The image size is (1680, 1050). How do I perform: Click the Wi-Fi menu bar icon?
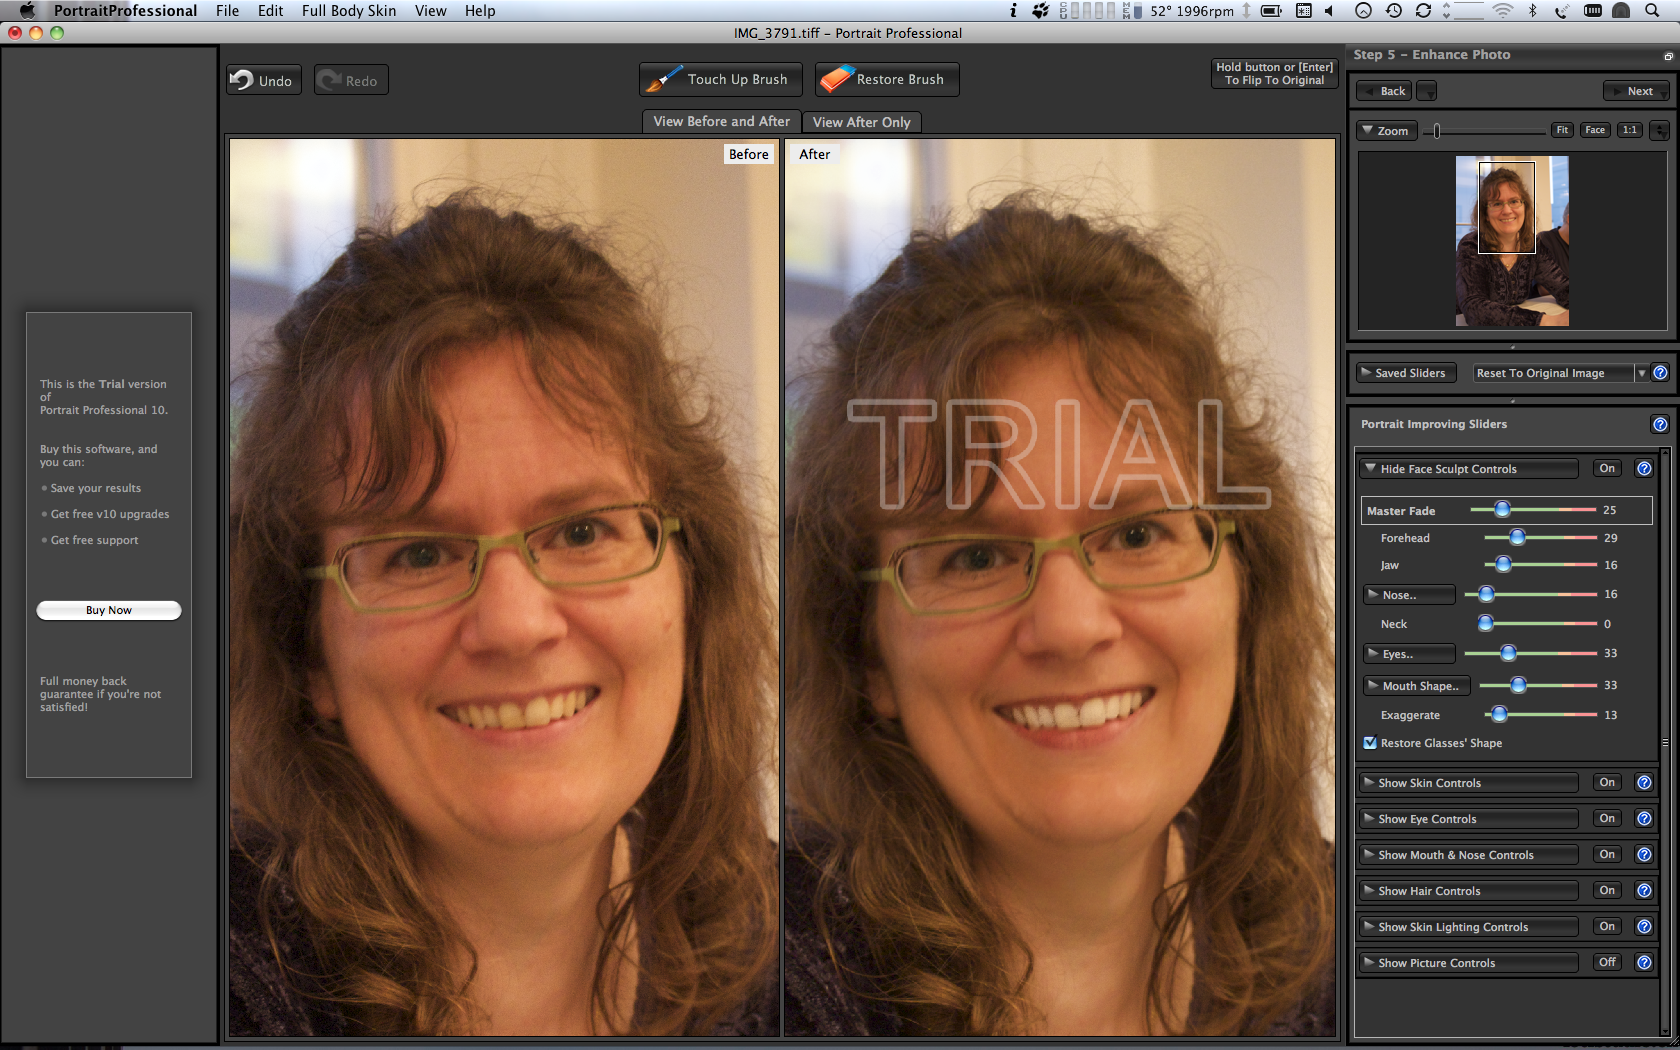tap(1503, 11)
